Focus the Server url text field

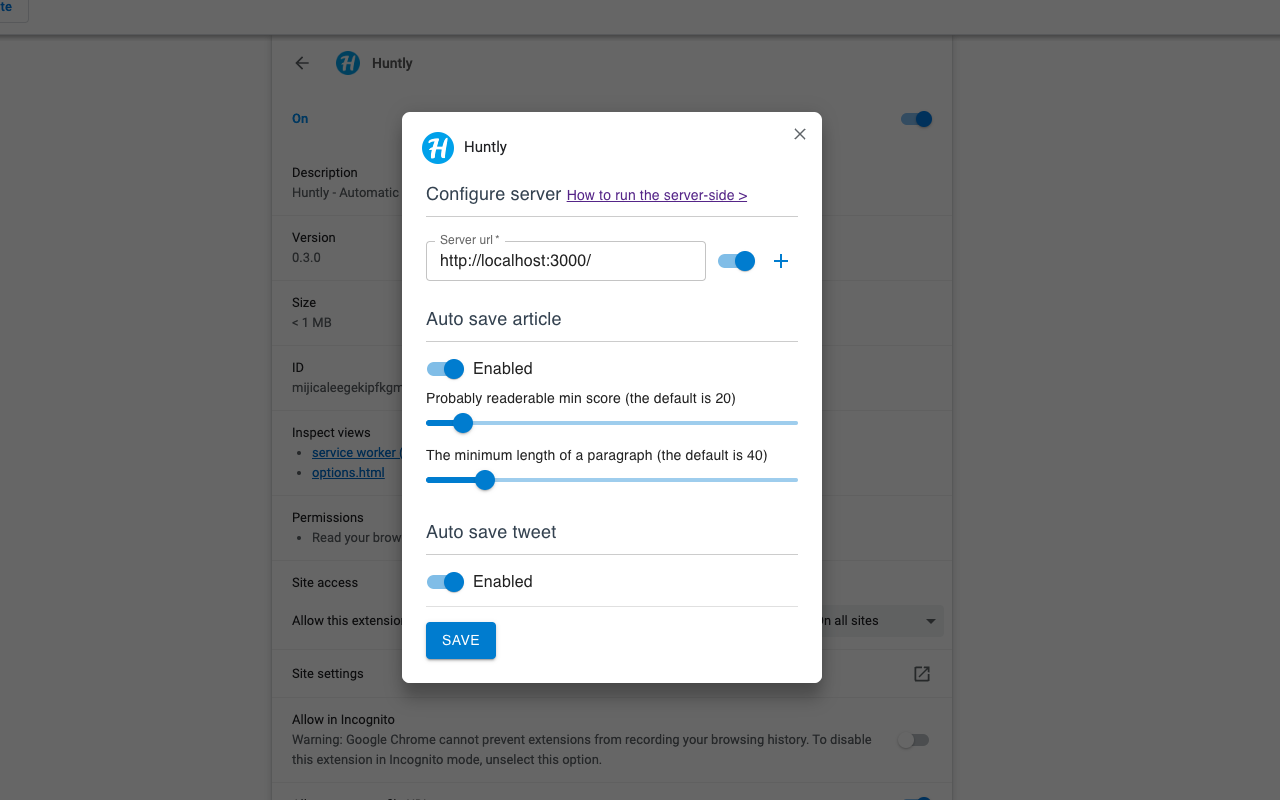(x=566, y=261)
